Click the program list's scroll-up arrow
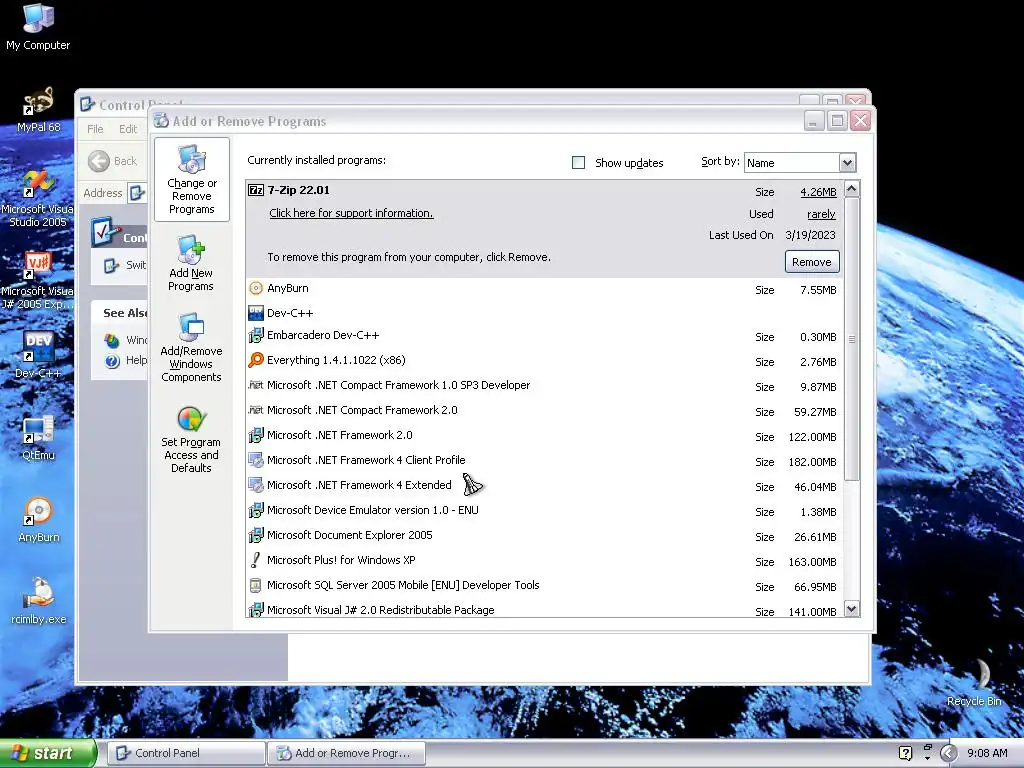This screenshot has width=1024, height=768. pos(852,189)
